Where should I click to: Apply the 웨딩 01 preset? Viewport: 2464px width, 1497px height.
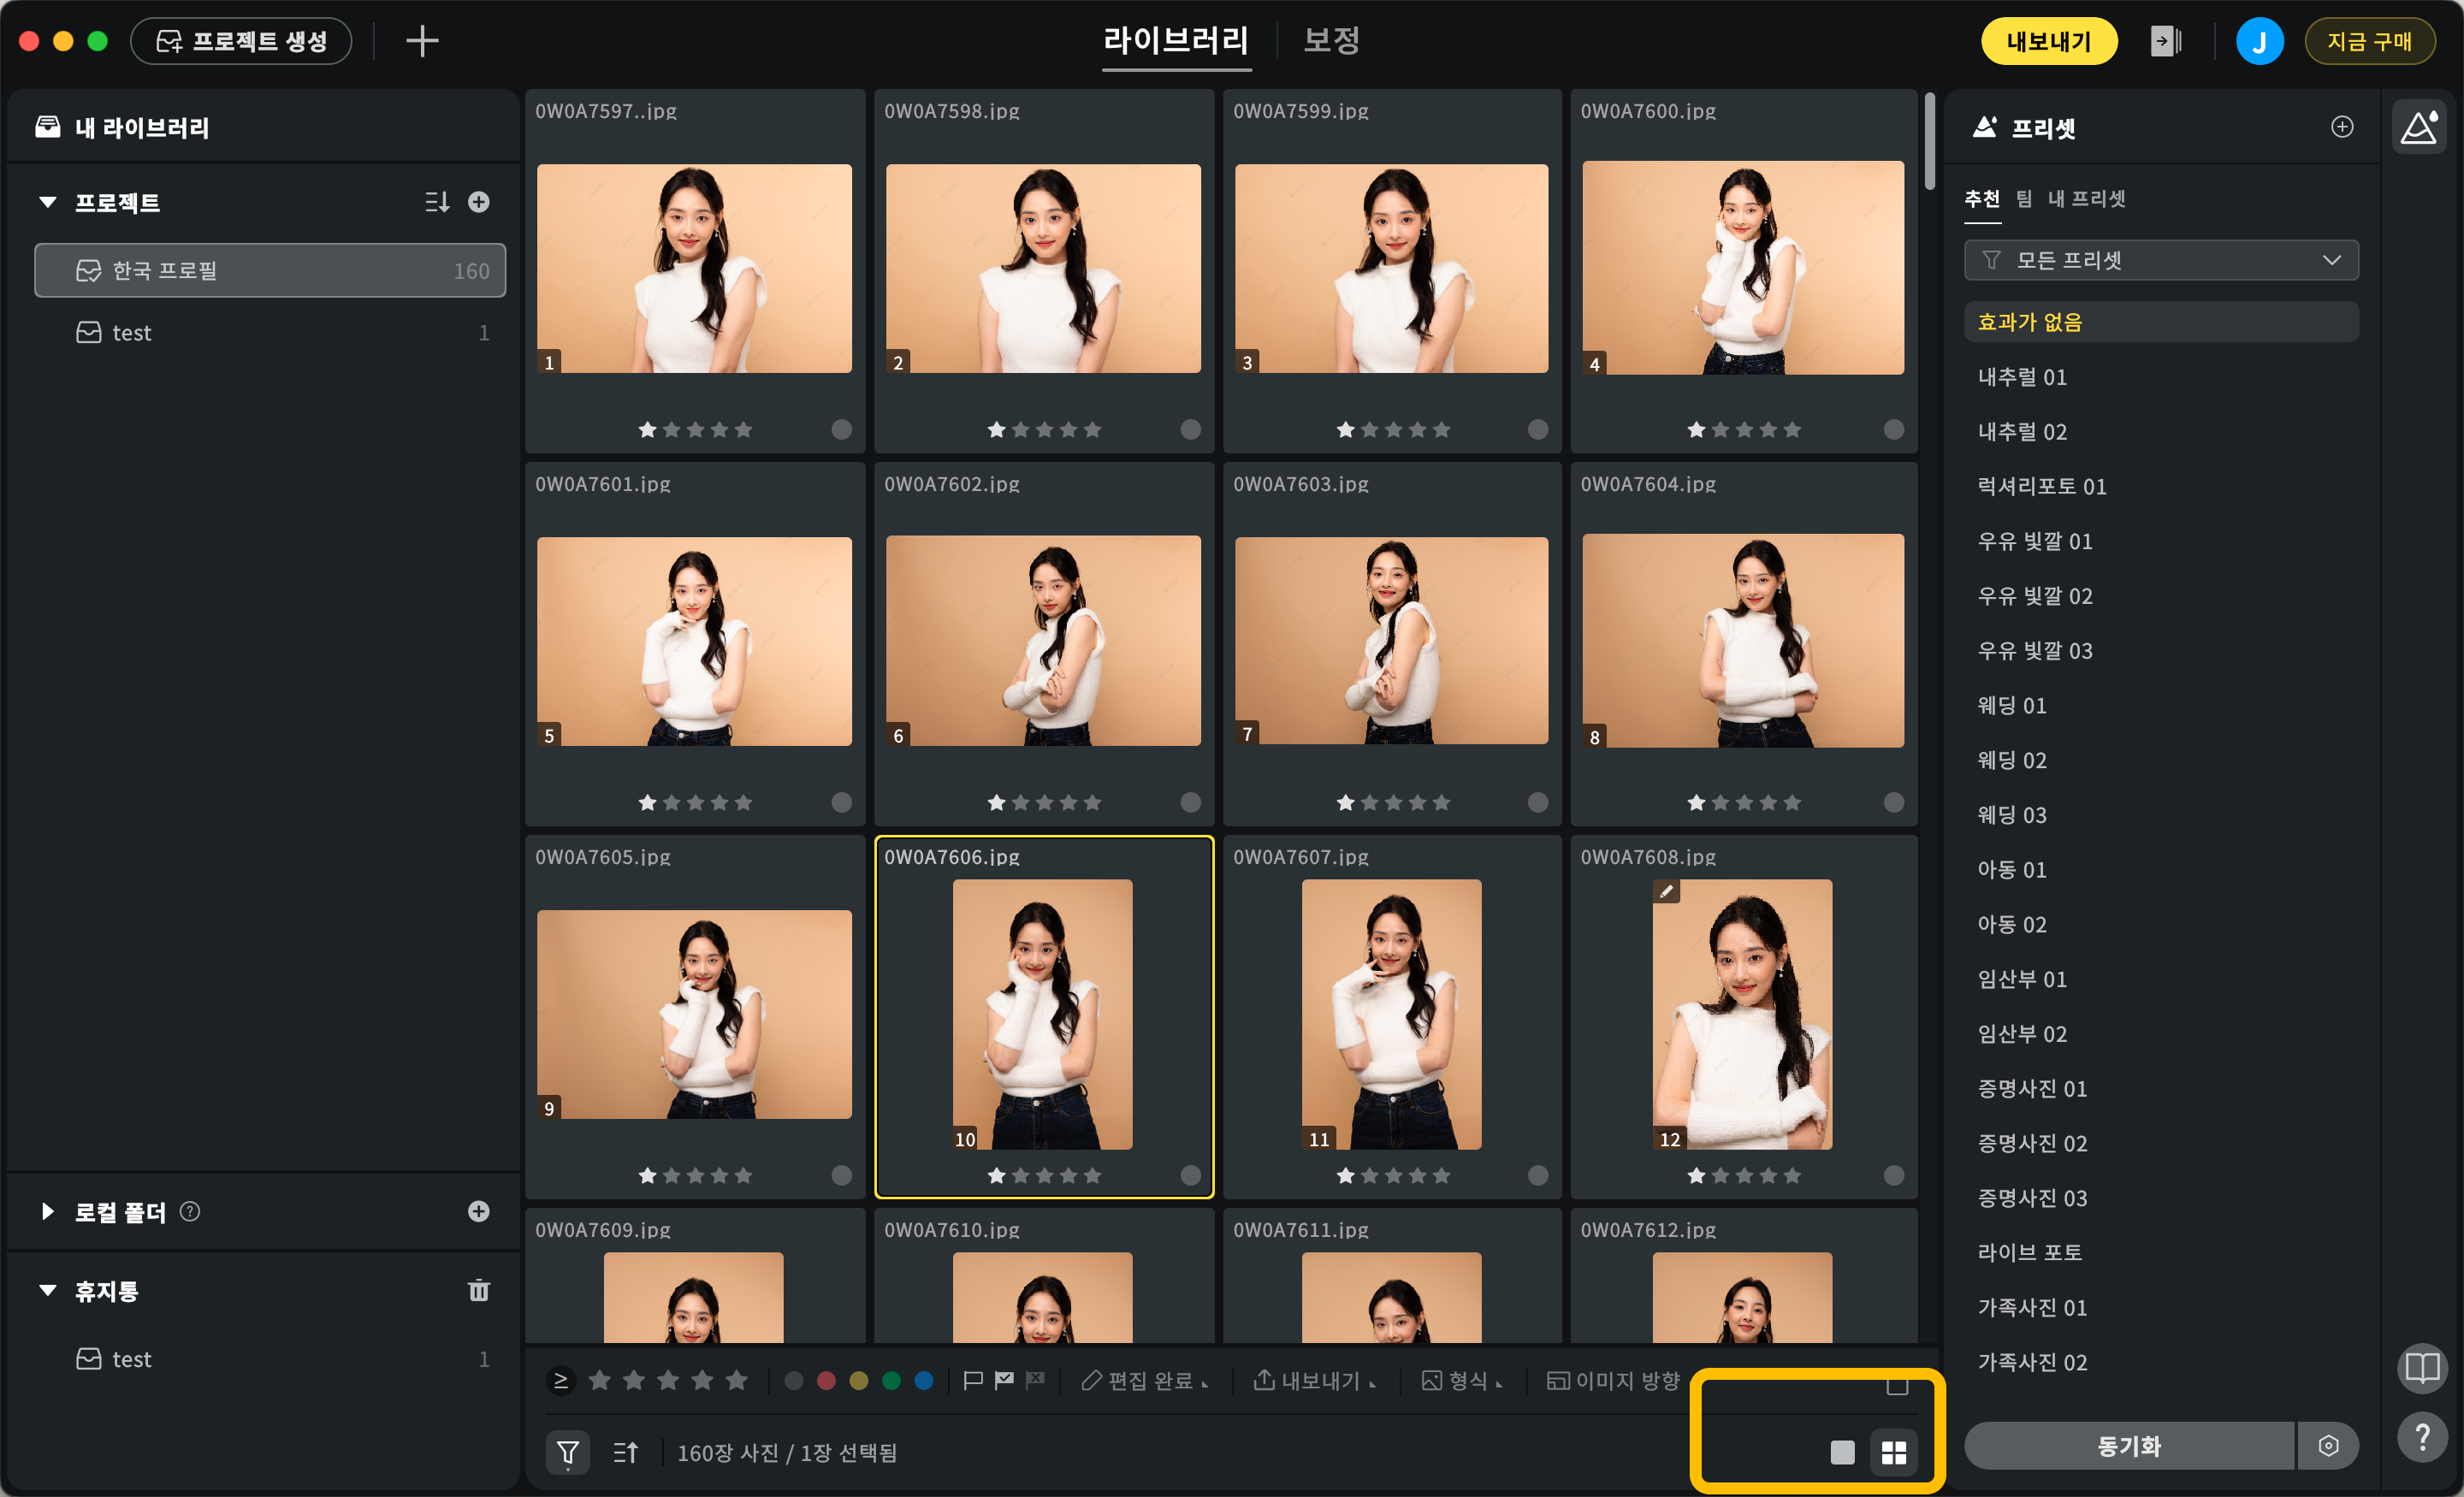pyautogui.click(x=2012, y=705)
